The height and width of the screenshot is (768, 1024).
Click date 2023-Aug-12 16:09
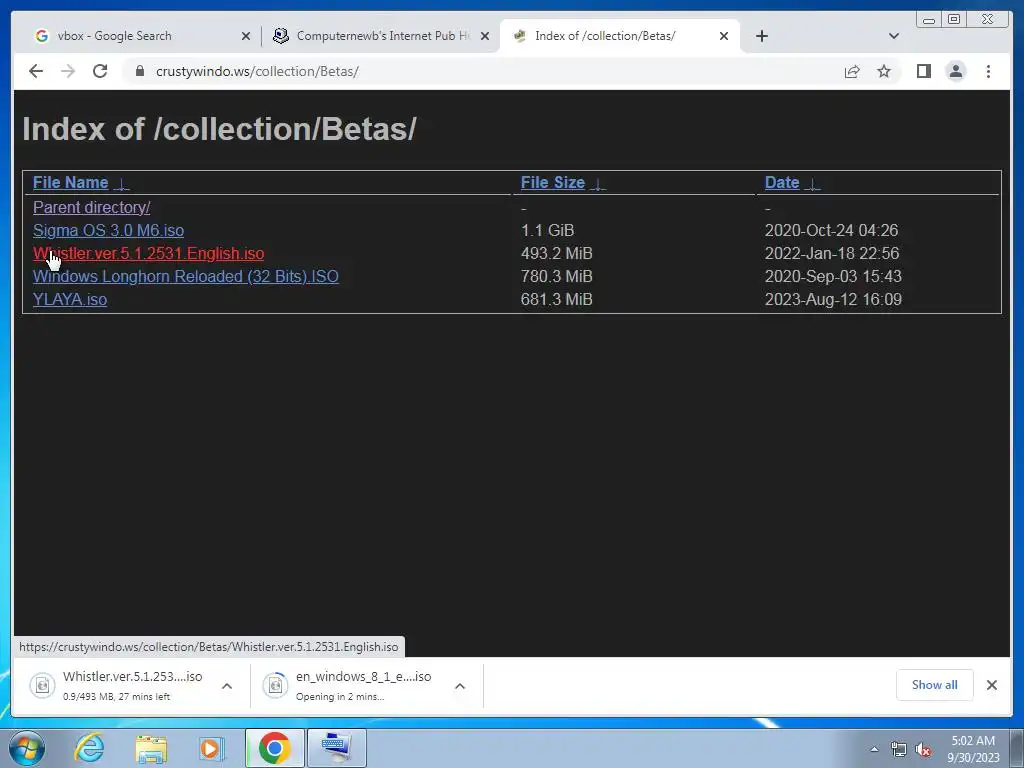pyautogui.click(x=833, y=299)
